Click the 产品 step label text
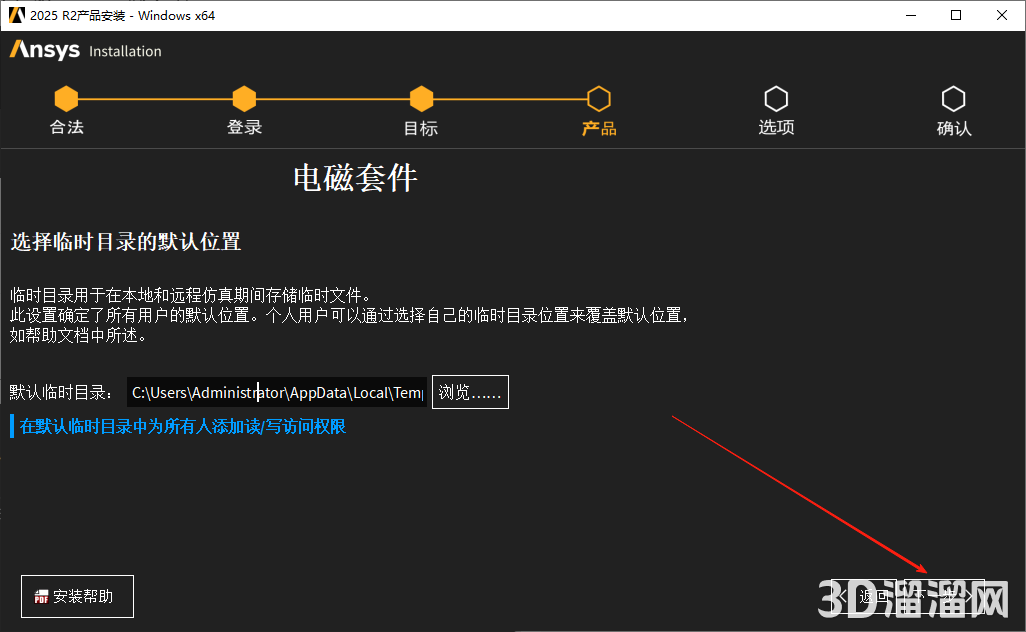The width and height of the screenshot is (1026, 632). click(599, 129)
